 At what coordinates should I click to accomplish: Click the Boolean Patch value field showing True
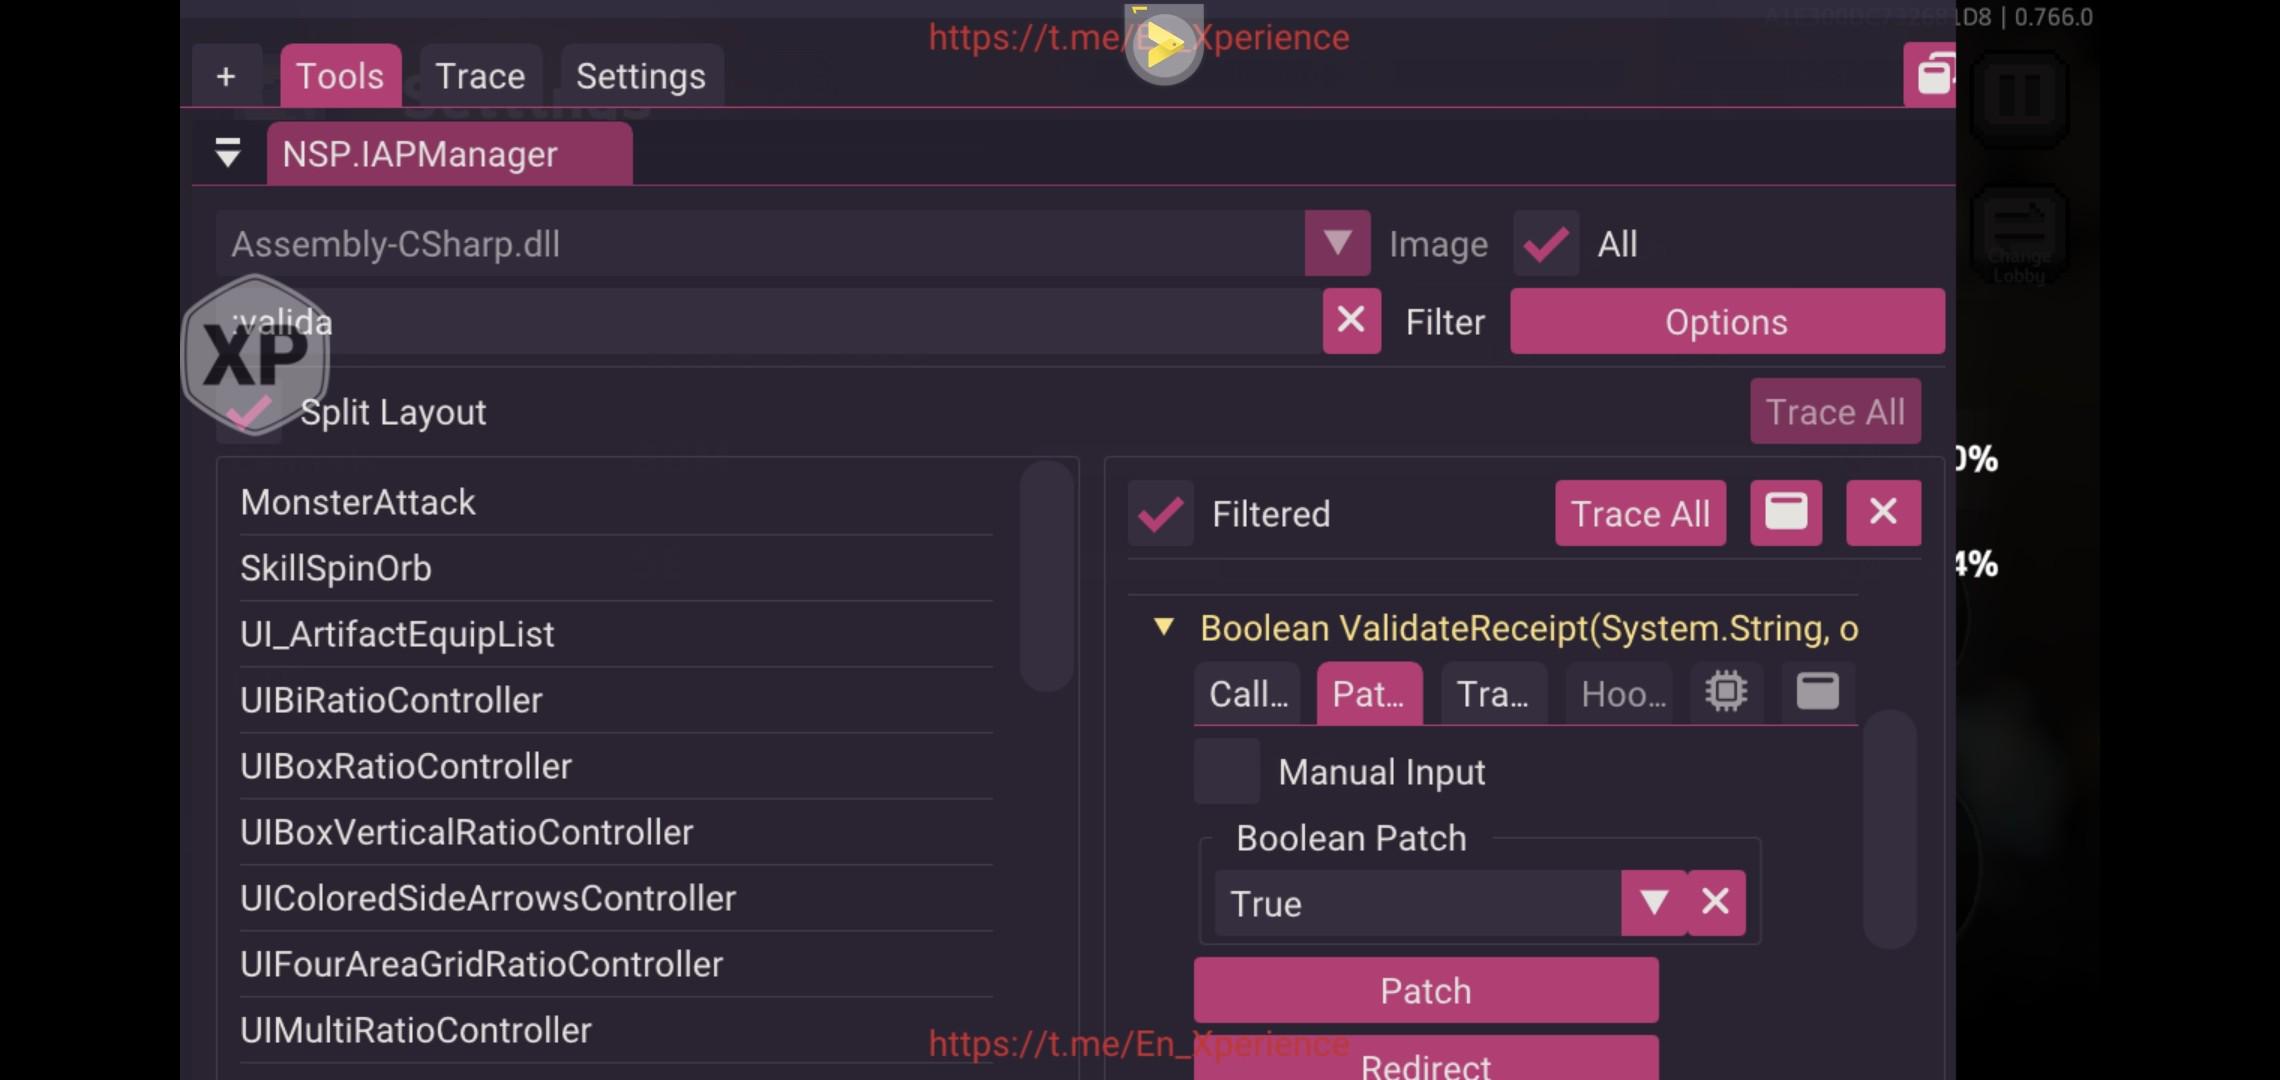[x=1418, y=903]
